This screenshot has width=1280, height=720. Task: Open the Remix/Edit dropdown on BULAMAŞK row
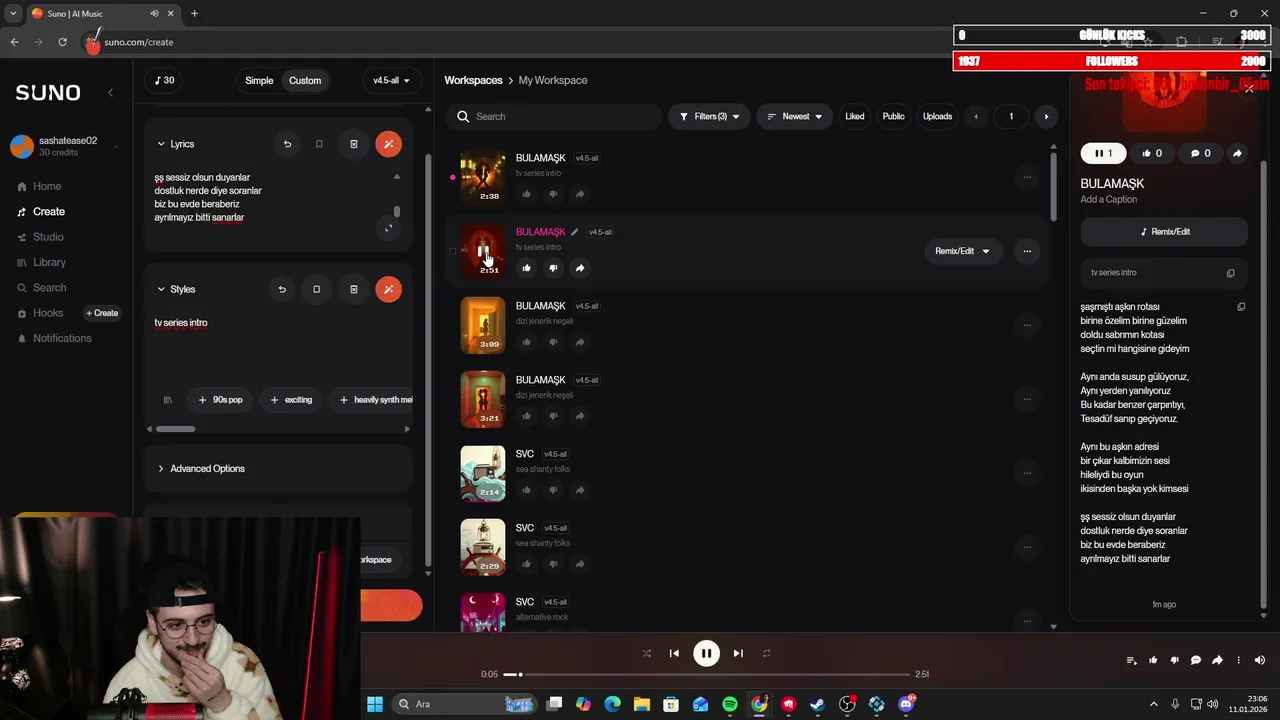click(962, 251)
